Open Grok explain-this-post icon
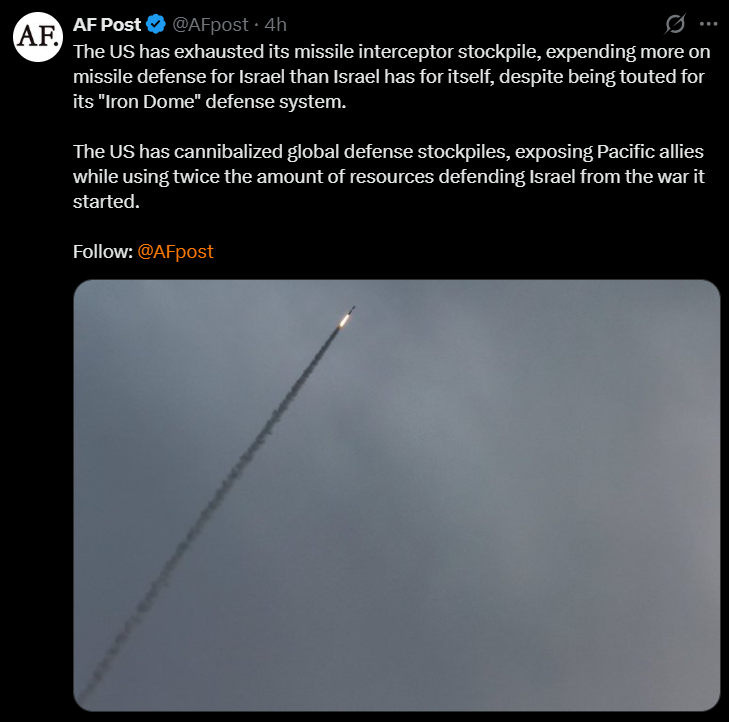The width and height of the screenshot is (729, 722). click(675, 24)
